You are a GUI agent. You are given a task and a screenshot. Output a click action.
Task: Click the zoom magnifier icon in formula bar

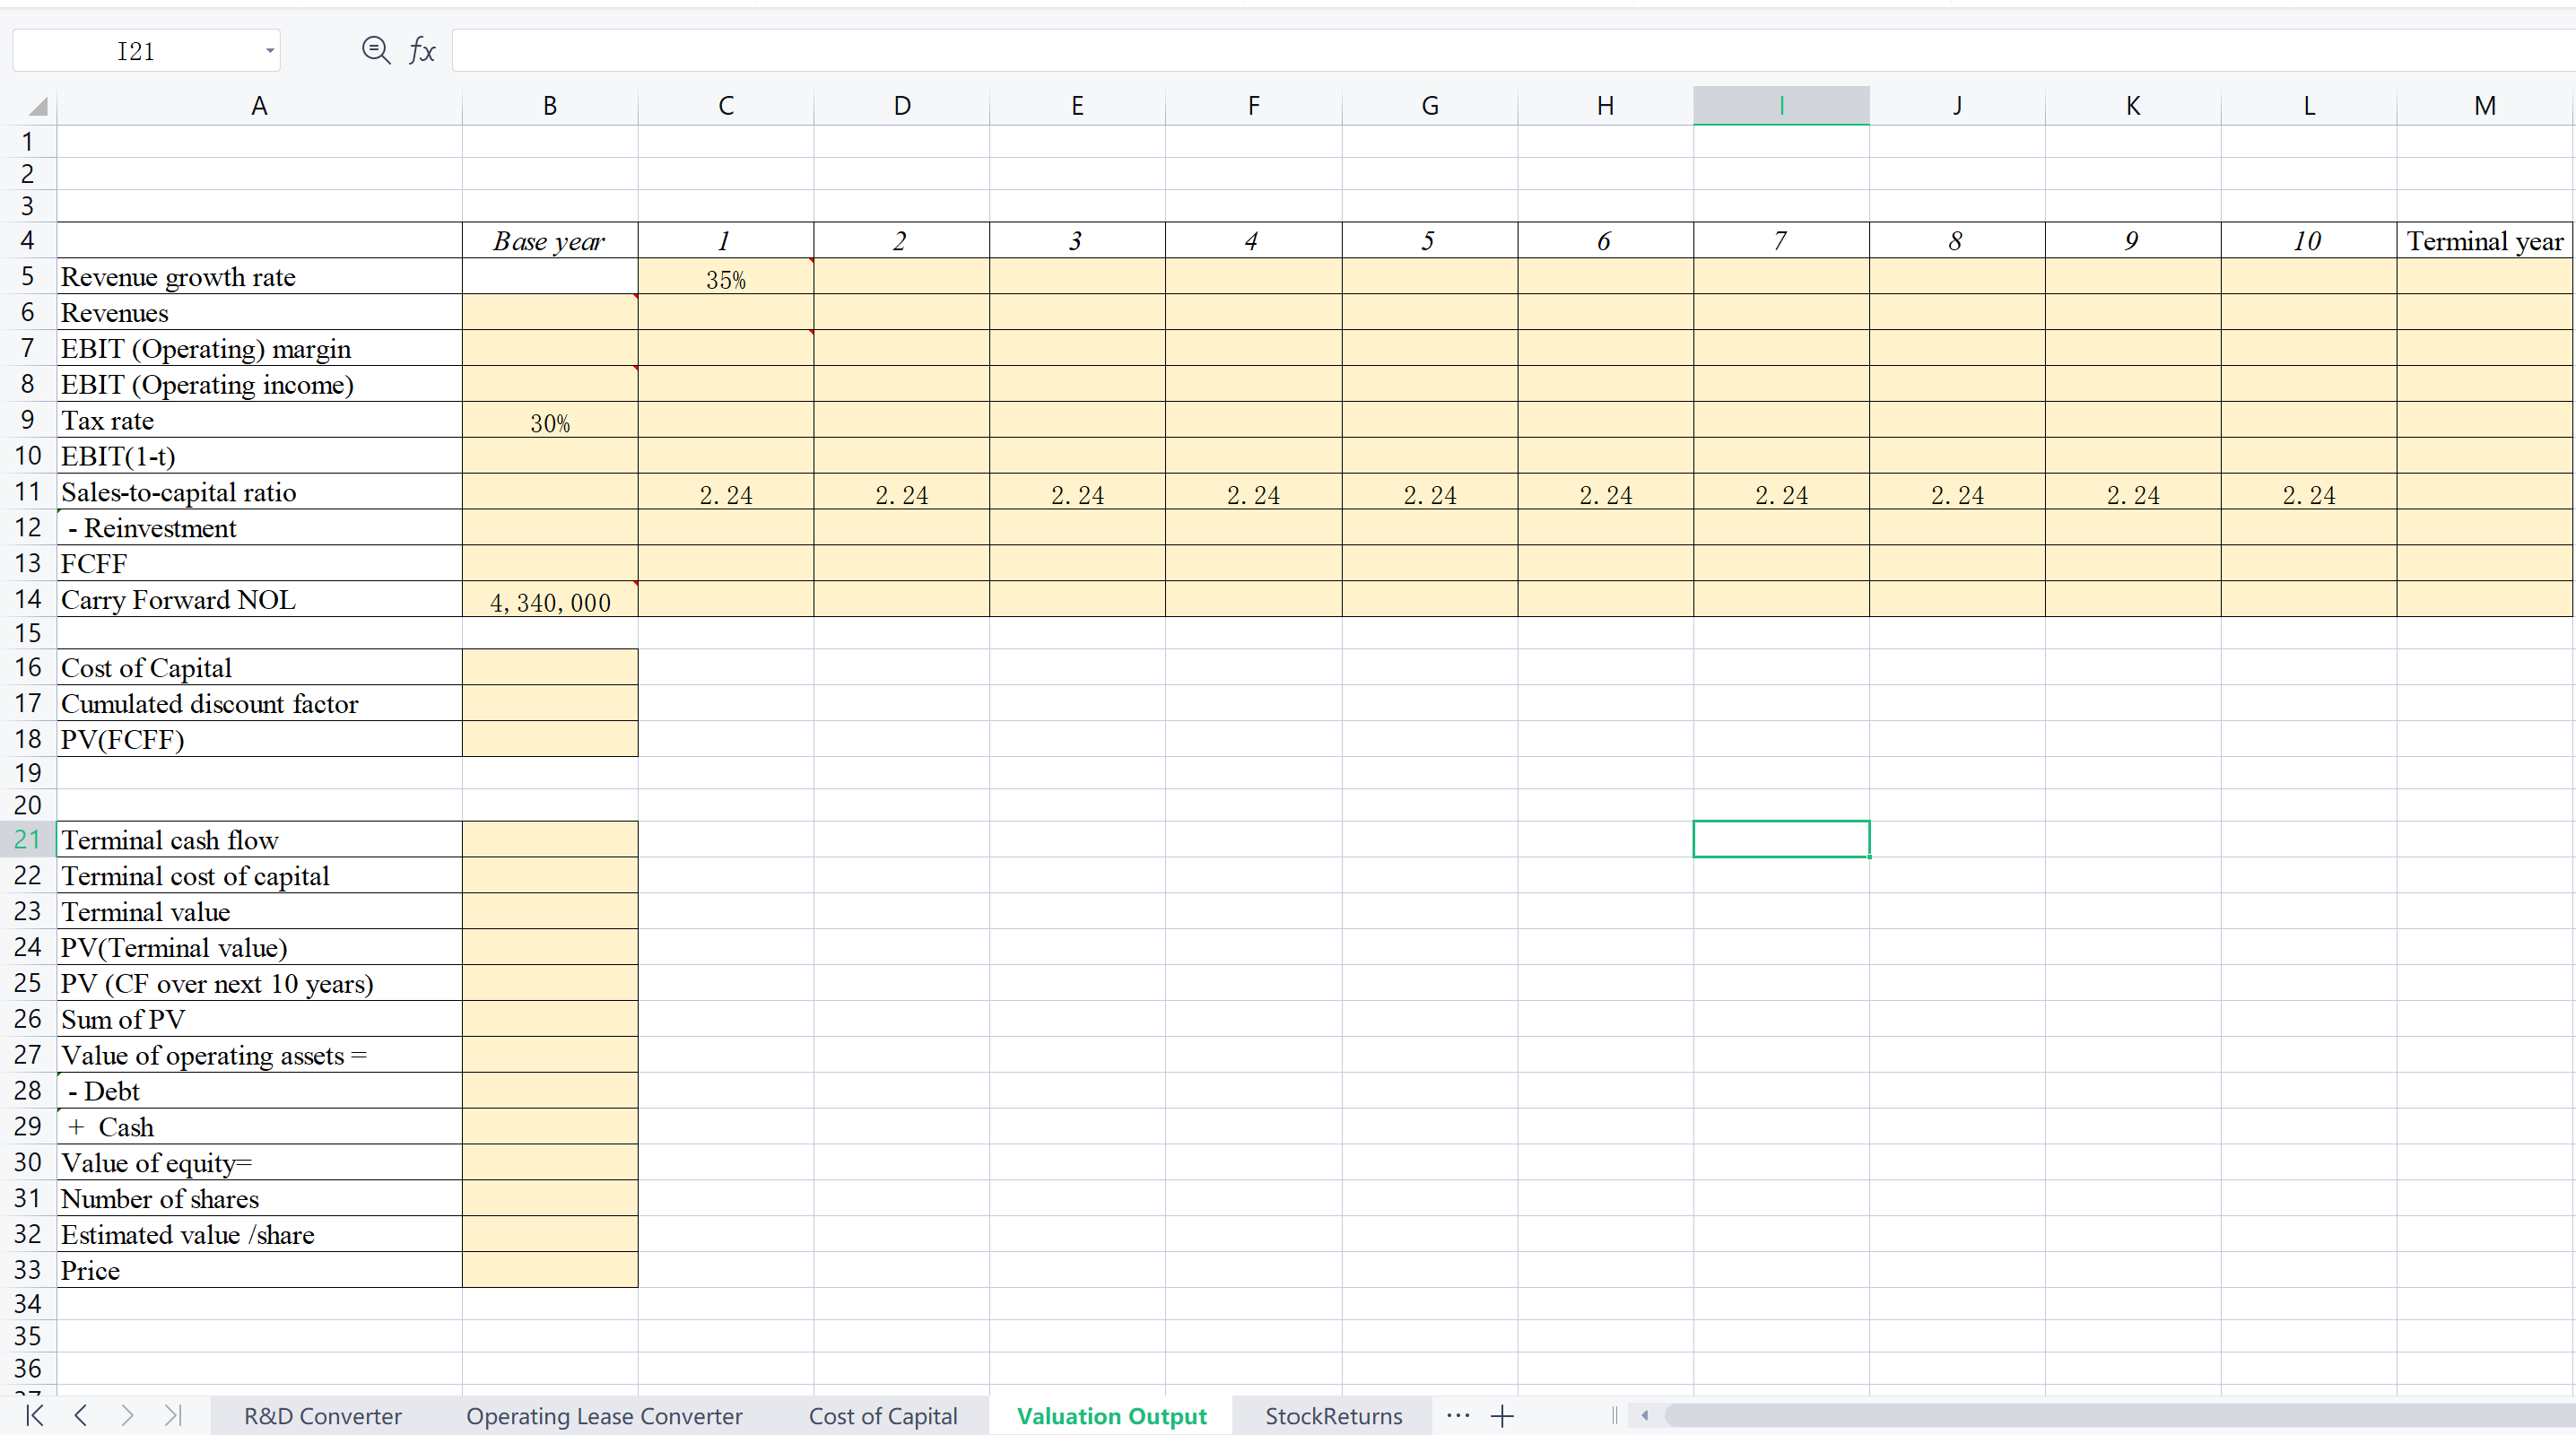pos(375,50)
